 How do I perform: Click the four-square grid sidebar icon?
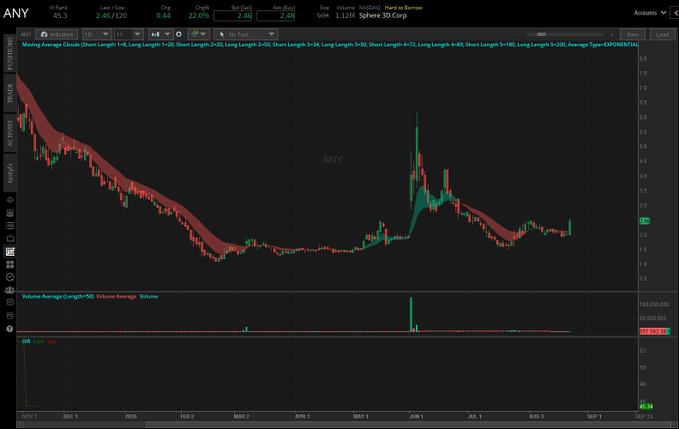point(10,264)
